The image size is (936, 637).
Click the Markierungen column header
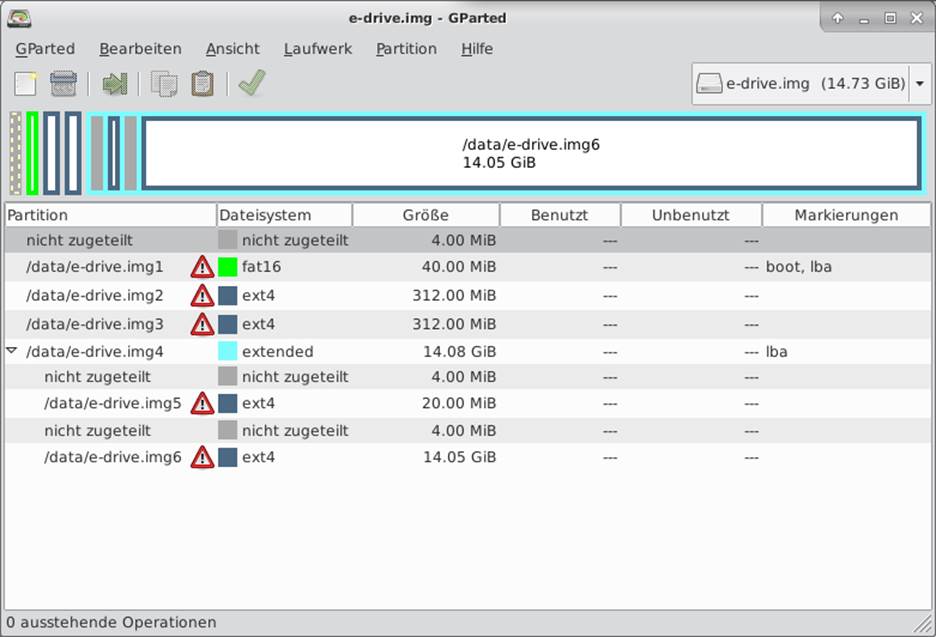[x=846, y=215]
